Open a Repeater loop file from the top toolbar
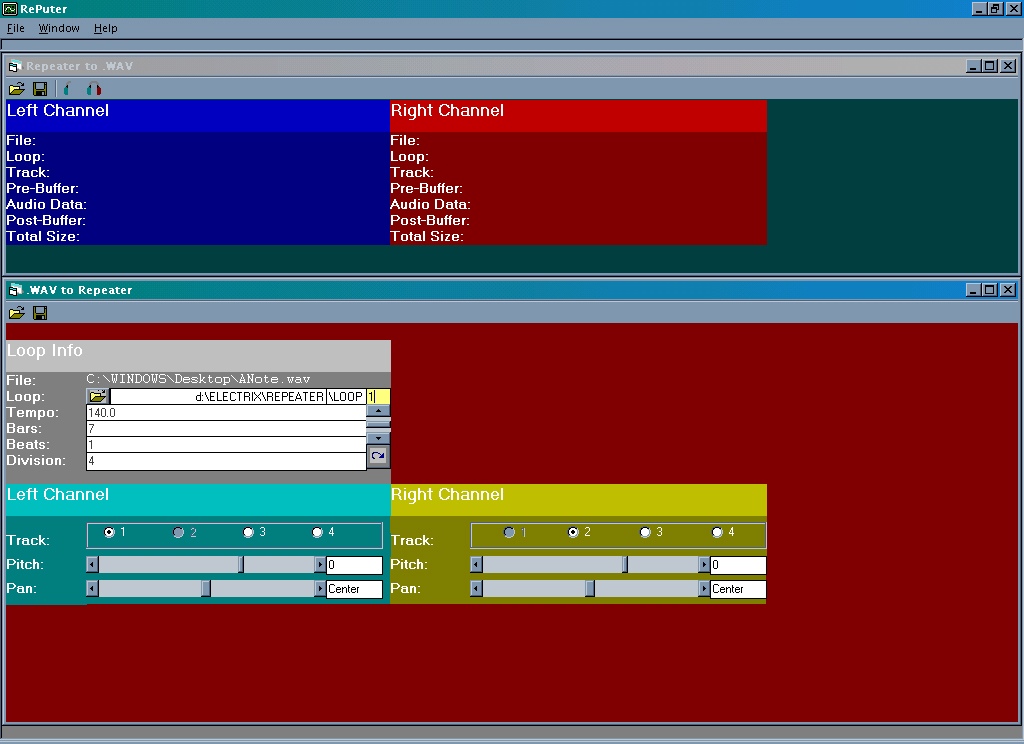1024x744 pixels. (x=17, y=89)
